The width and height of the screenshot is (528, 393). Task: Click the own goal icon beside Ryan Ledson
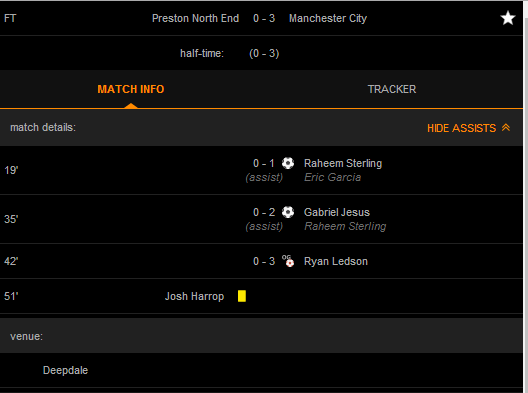point(288,261)
